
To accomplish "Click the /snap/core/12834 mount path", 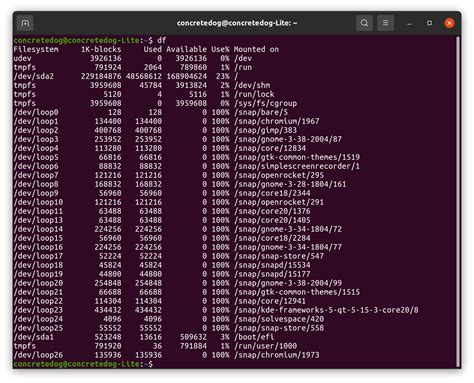I will tap(270, 148).
